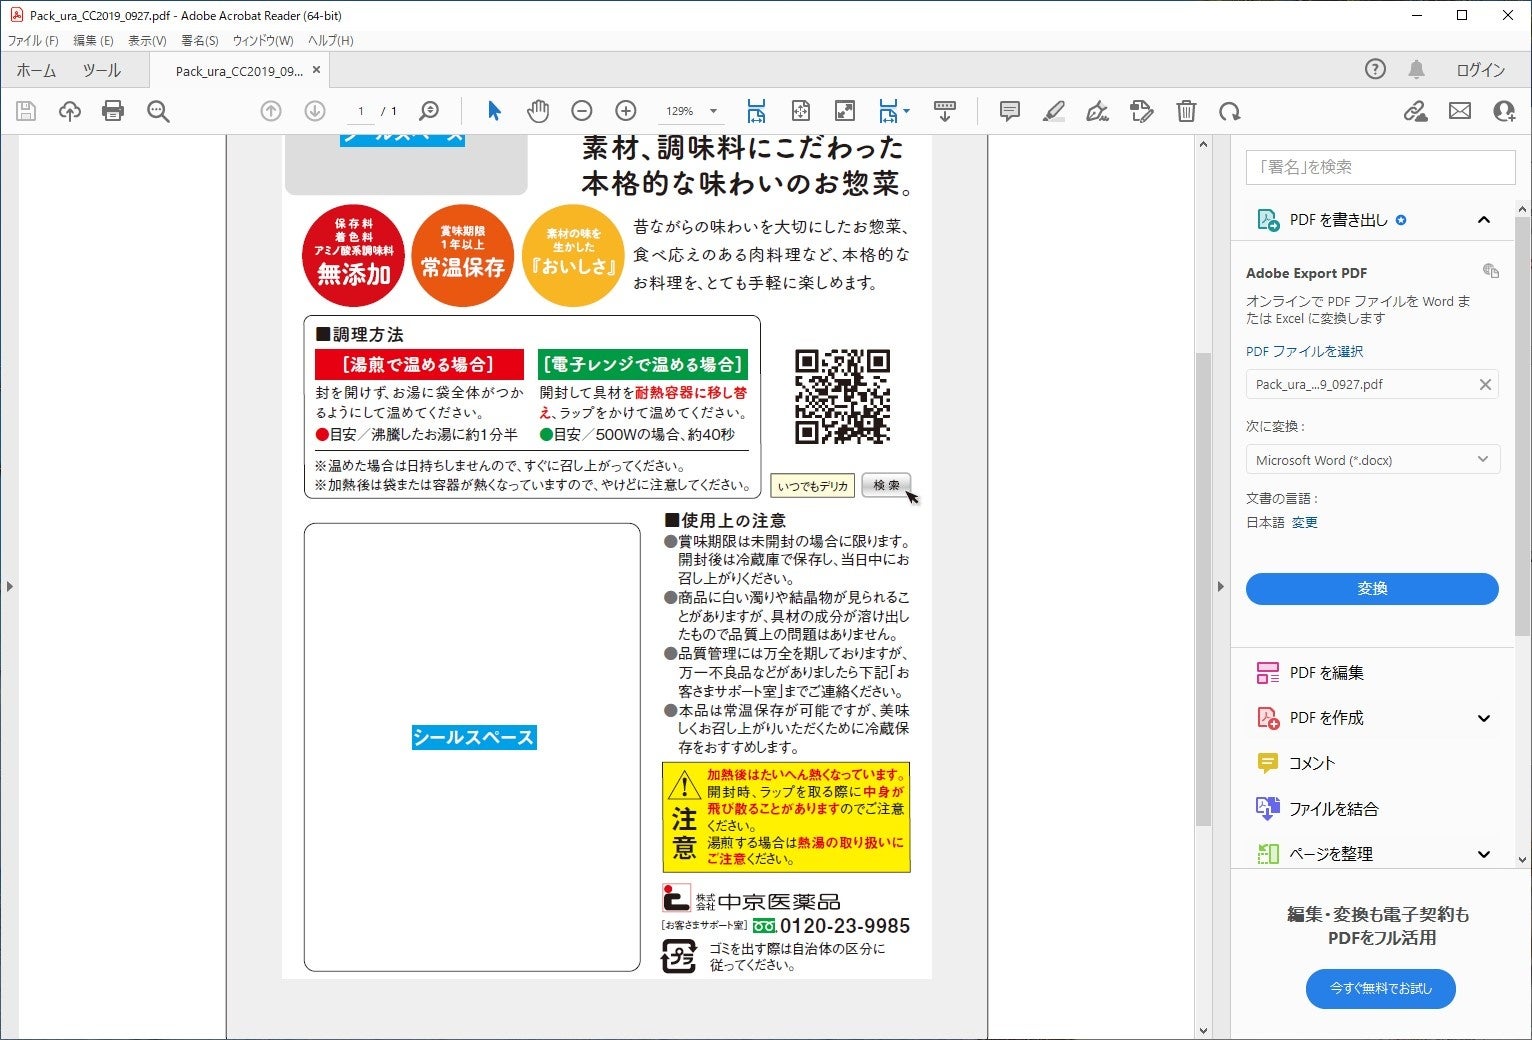
Task: Click the Zoom in plus icon
Action: [x=626, y=111]
